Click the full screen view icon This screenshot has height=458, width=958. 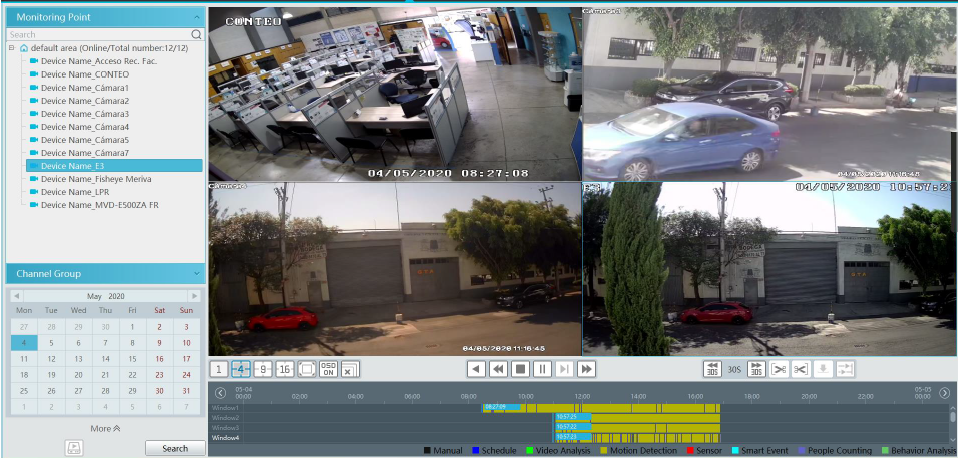(307, 369)
